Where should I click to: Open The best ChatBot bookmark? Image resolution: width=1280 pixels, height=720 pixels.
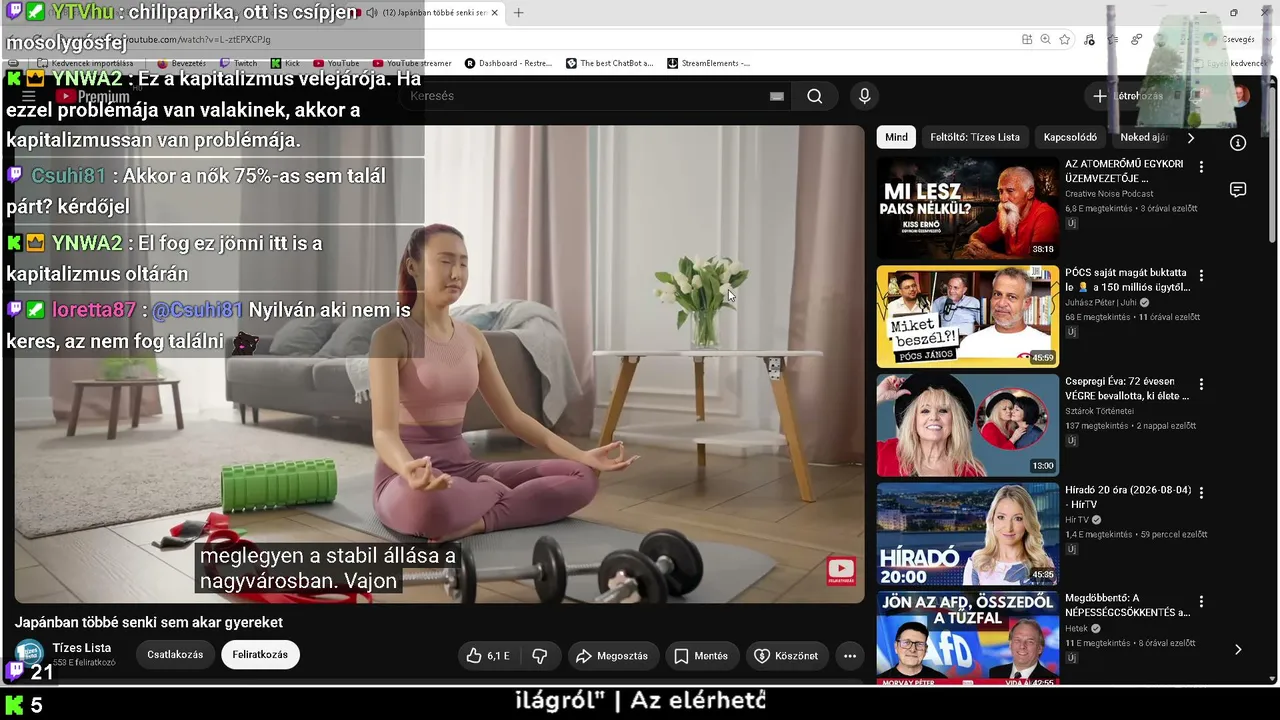610,63
